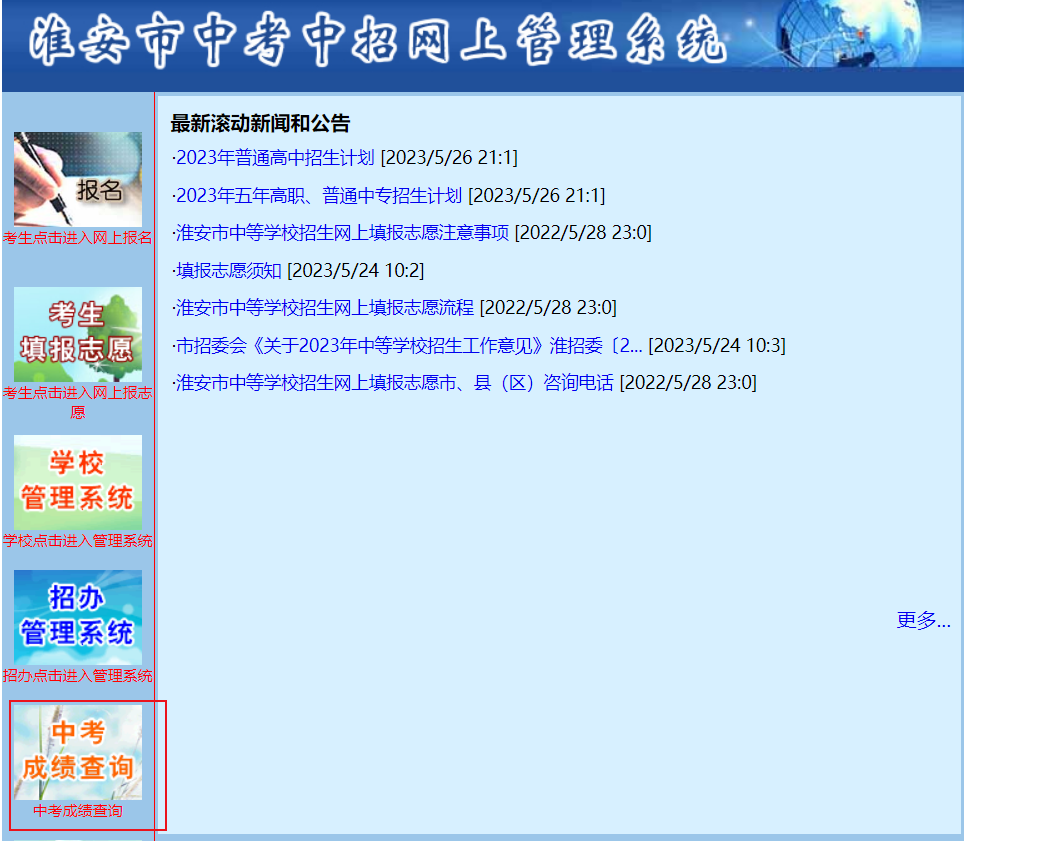Click the 学校点击进入管理系统 link
This screenshot has height=841, width=1056.
[x=78, y=541]
